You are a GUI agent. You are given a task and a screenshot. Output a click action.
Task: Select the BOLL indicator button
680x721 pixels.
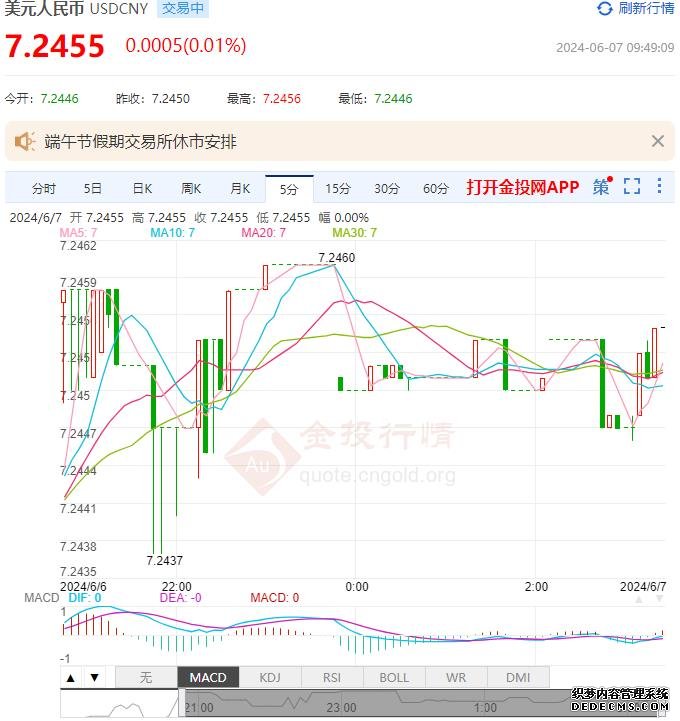(394, 677)
